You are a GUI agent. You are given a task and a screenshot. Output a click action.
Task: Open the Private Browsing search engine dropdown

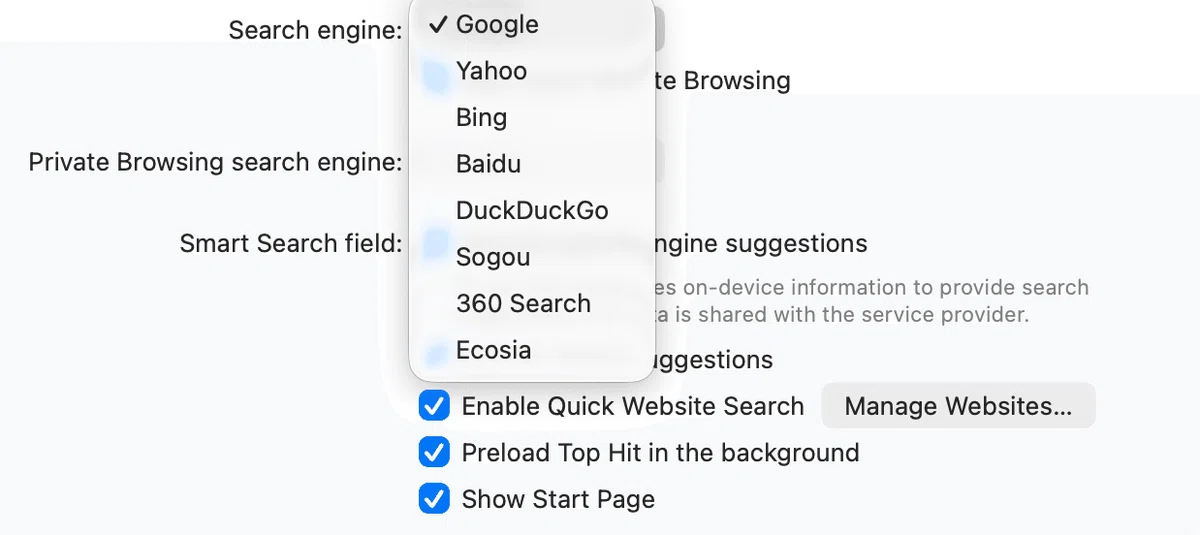point(660,162)
